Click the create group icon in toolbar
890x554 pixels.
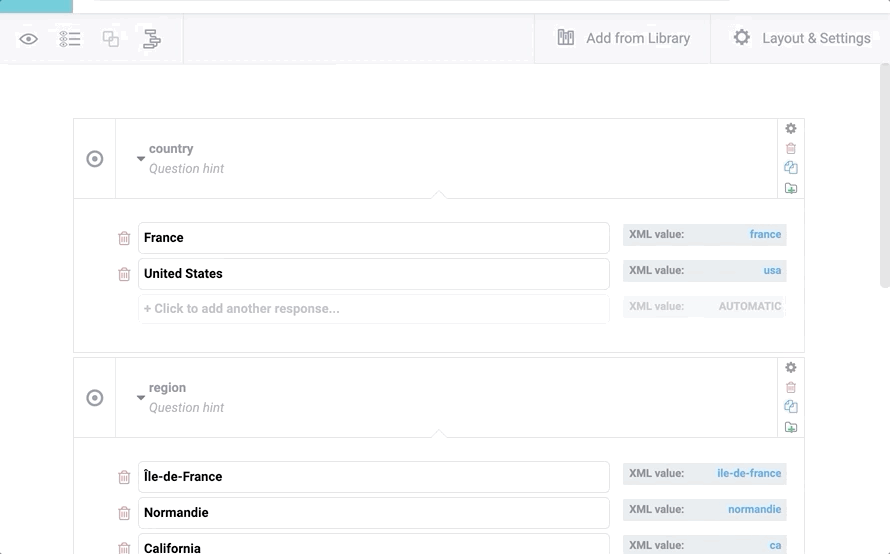pyautogui.click(x=111, y=39)
